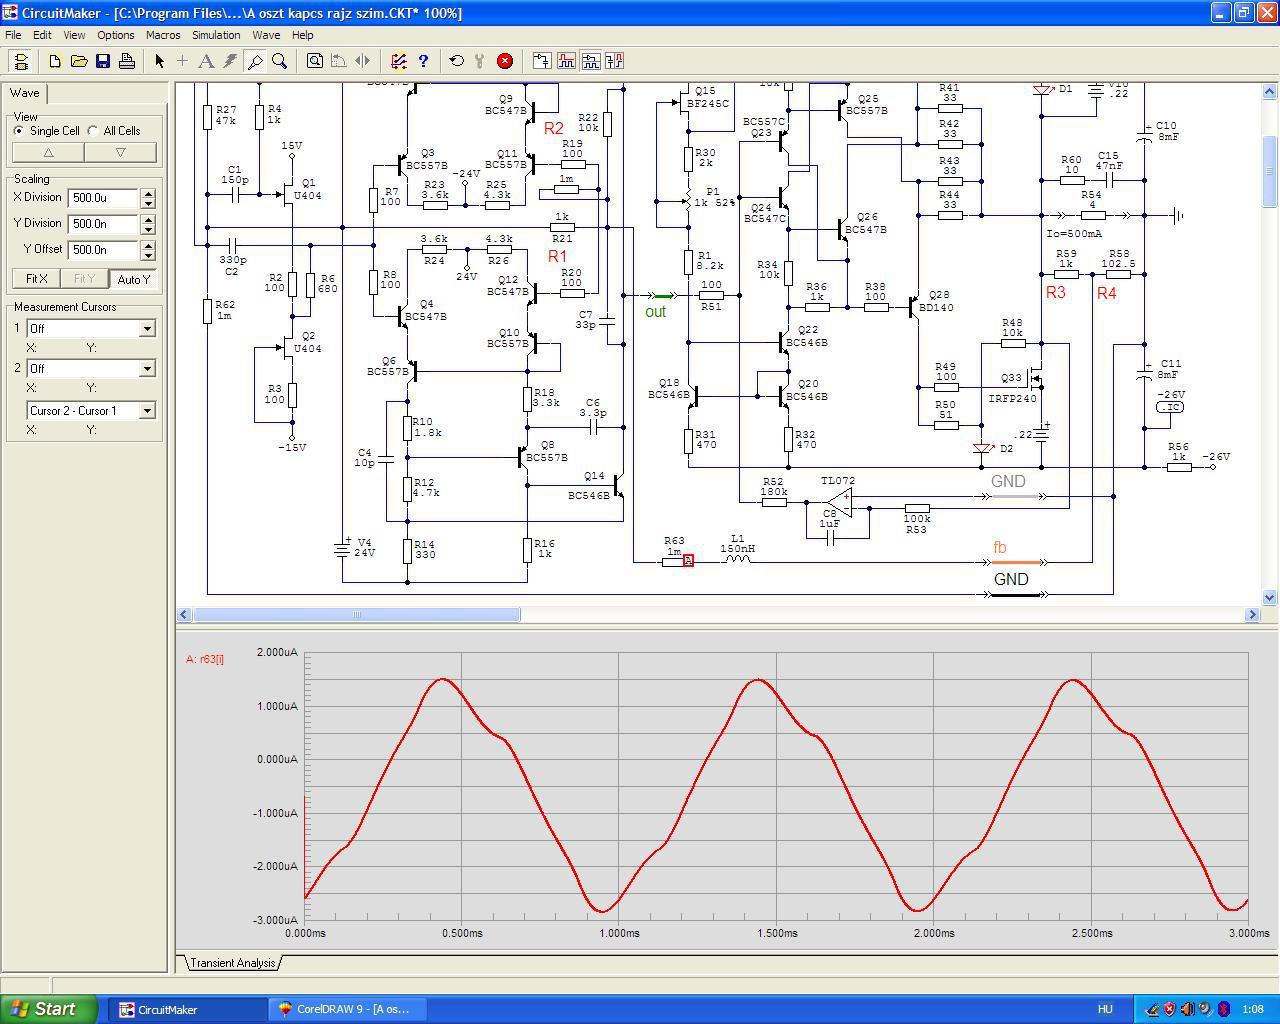Click the Print icon in toolbar
Screen dimensions: 1280x1024
[127, 61]
